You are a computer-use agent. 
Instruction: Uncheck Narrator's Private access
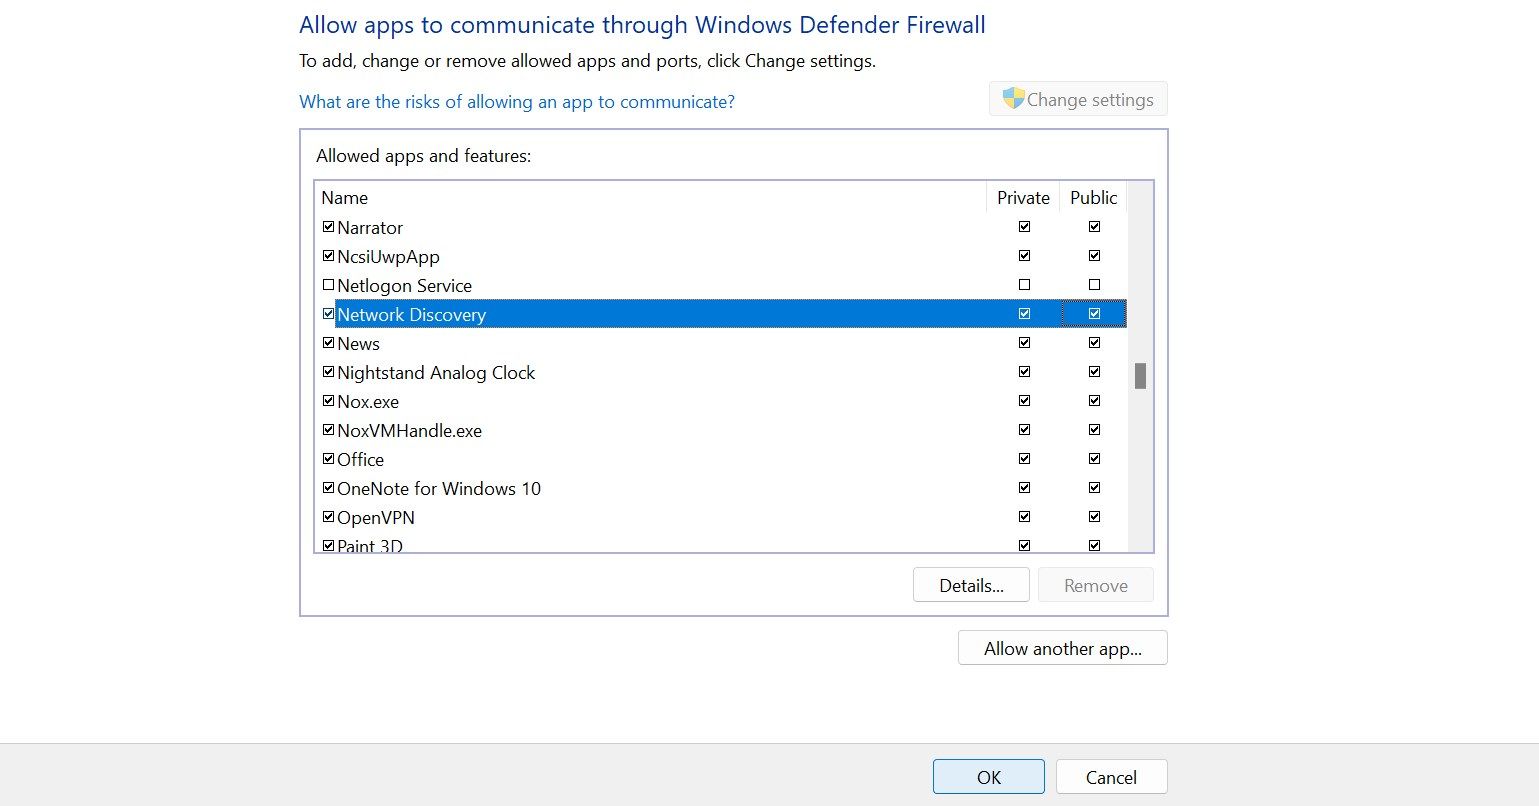1023,226
